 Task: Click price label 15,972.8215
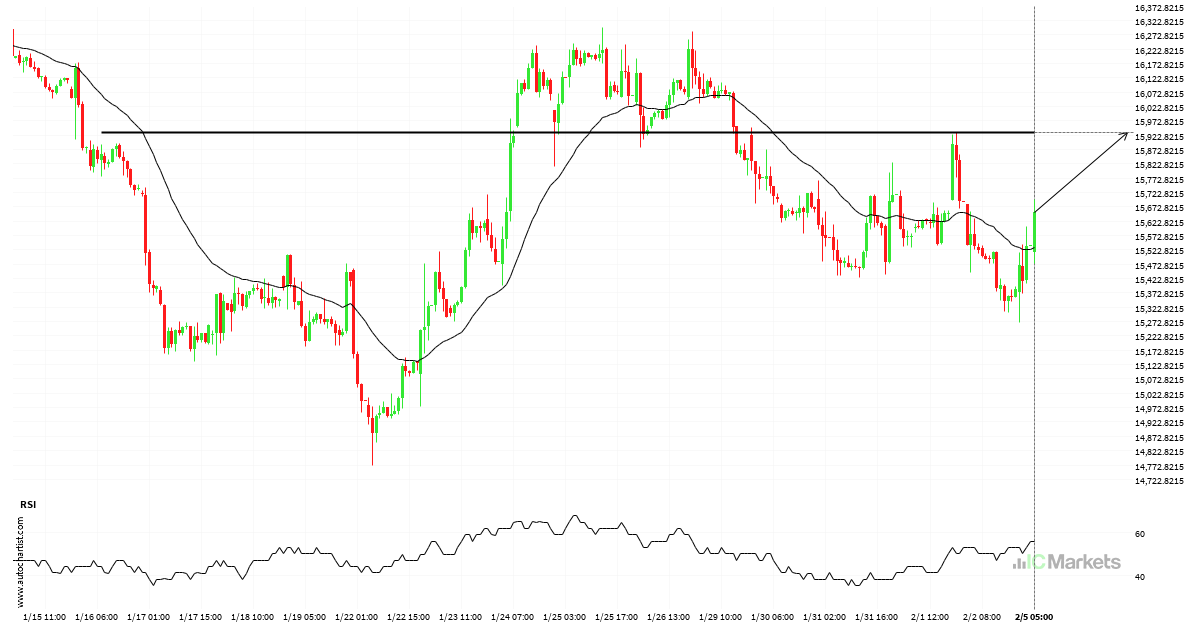point(1160,122)
